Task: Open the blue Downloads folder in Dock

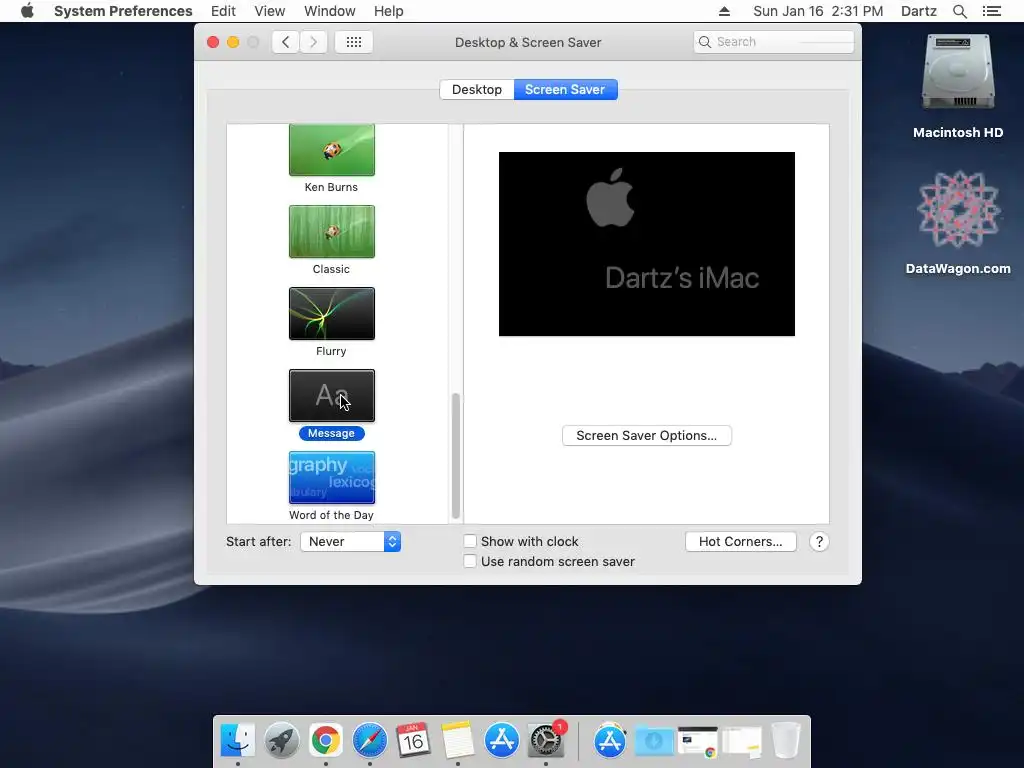Action: click(x=654, y=741)
